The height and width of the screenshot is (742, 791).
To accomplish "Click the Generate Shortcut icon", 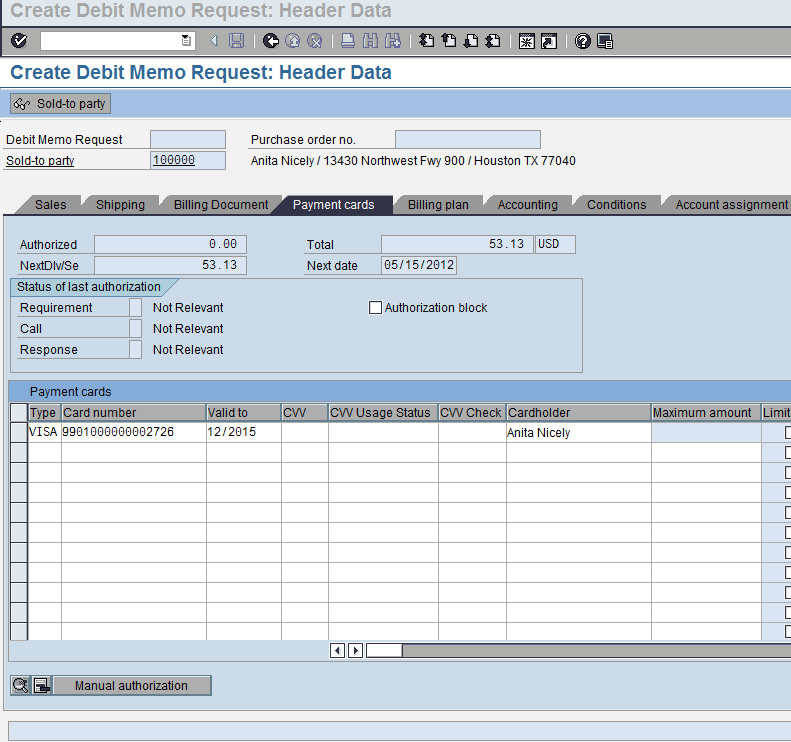I will point(549,41).
